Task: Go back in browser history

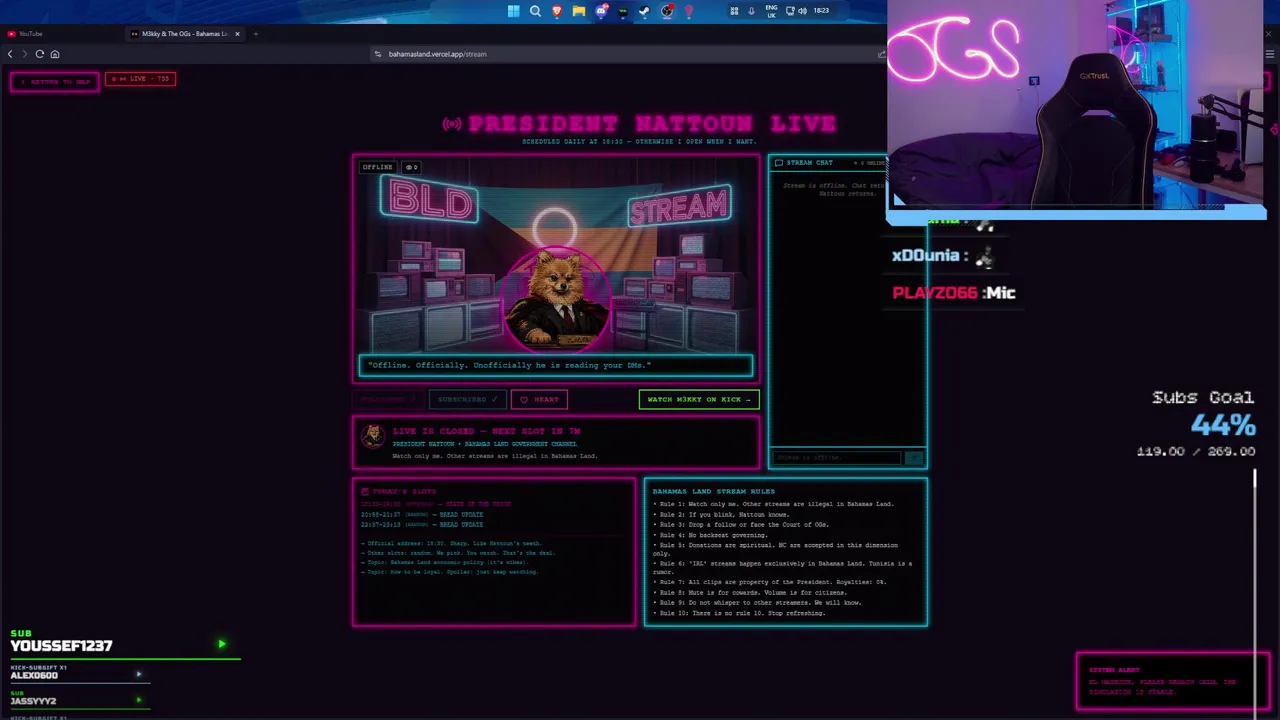Action: click(10, 54)
